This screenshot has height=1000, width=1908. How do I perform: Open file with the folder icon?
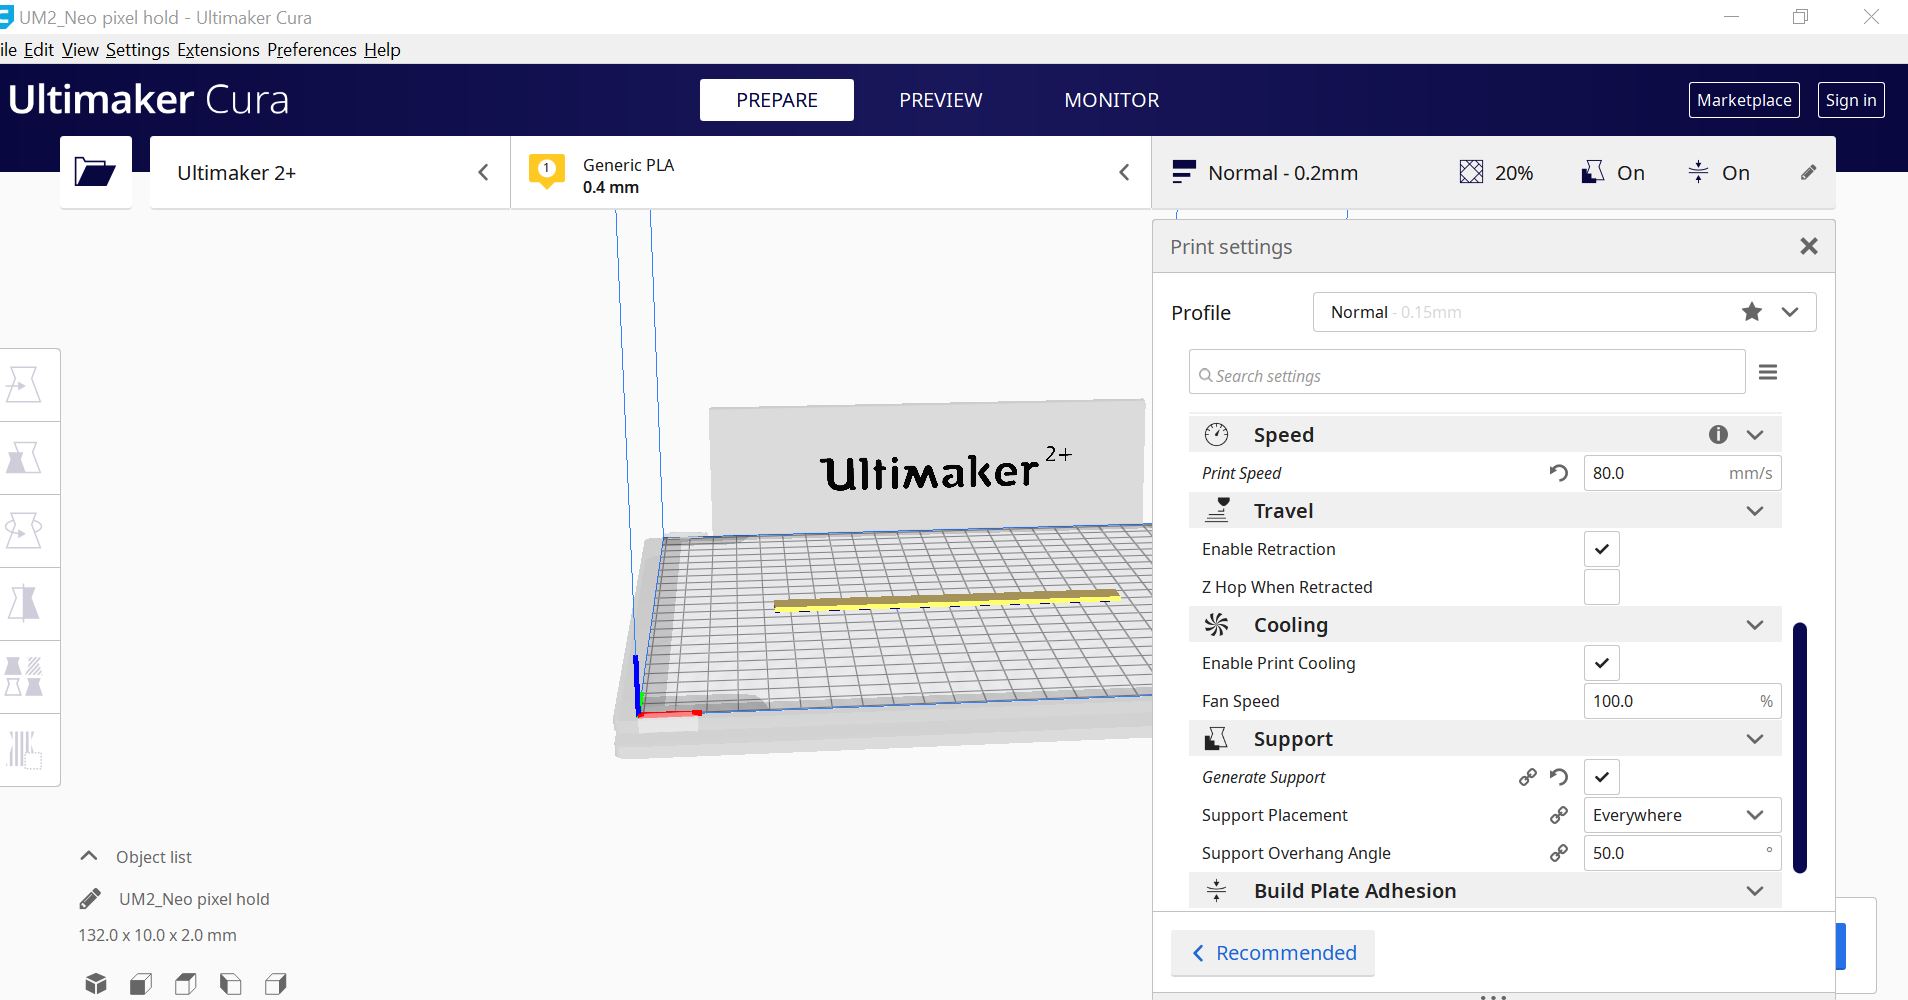[95, 172]
